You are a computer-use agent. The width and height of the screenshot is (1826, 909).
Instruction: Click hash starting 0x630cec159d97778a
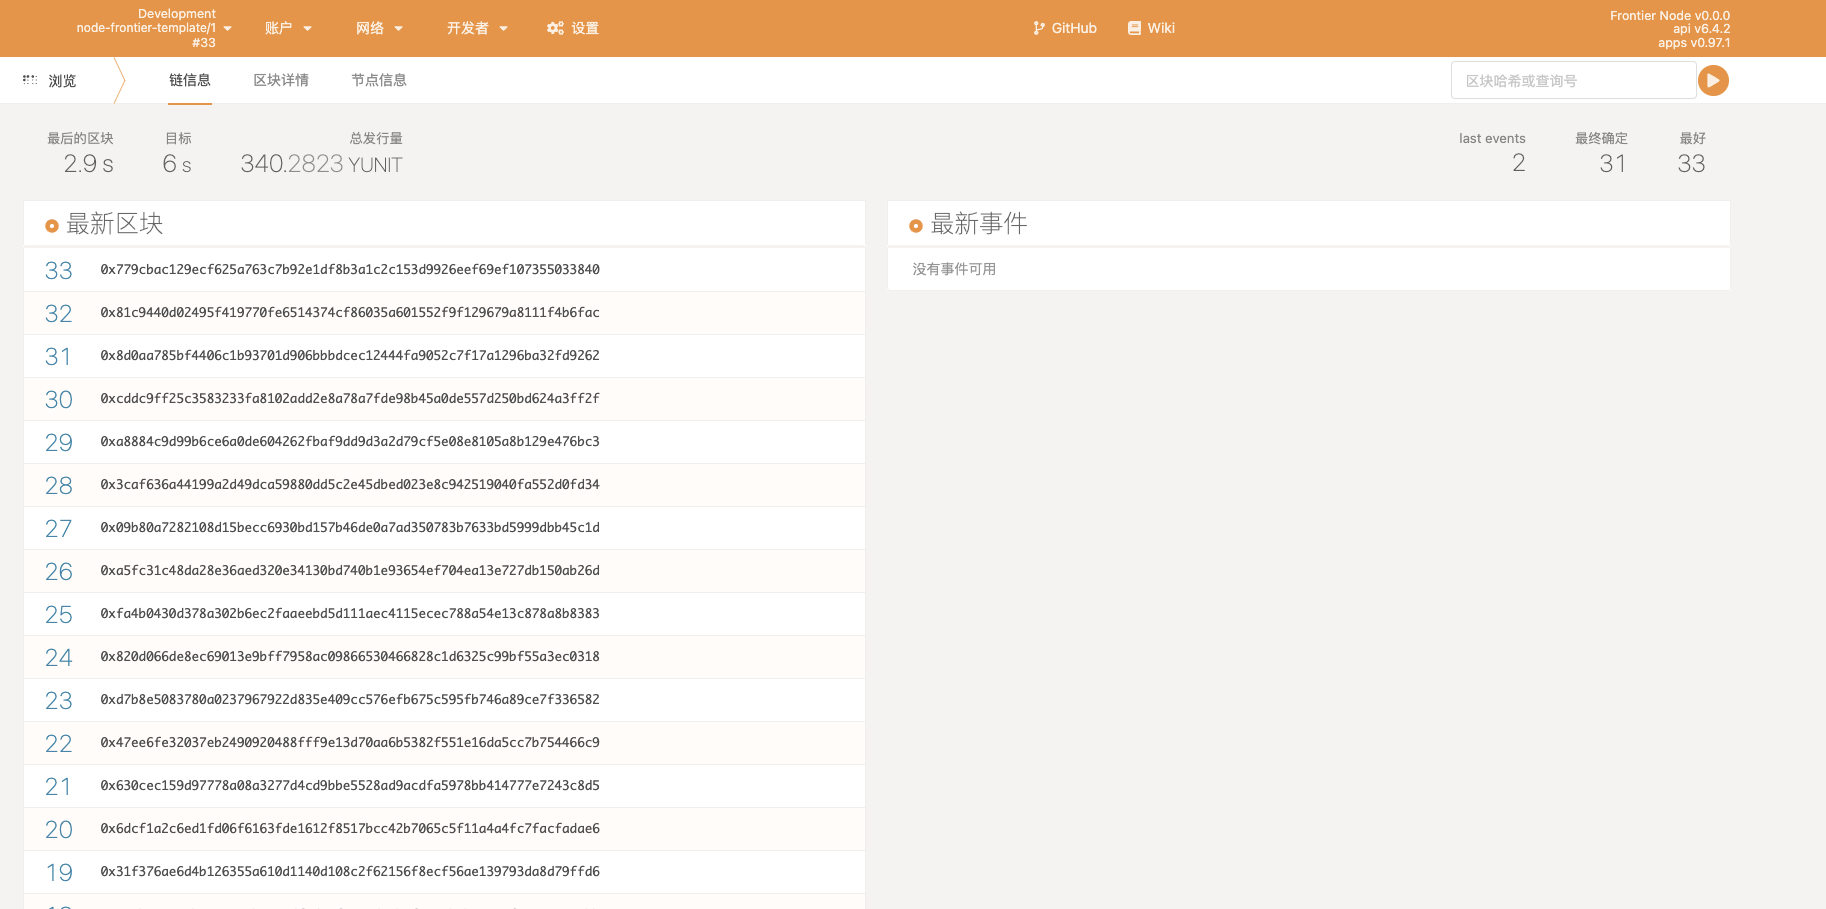tap(350, 785)
